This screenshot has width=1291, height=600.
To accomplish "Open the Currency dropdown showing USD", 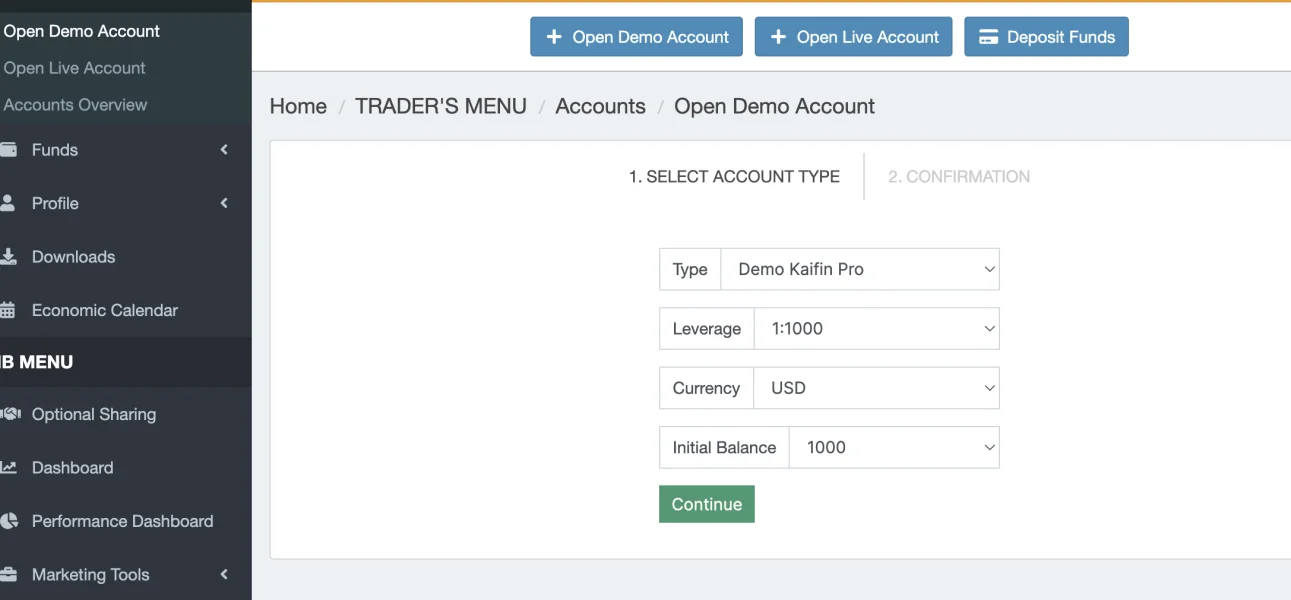I will coord(876,388).
